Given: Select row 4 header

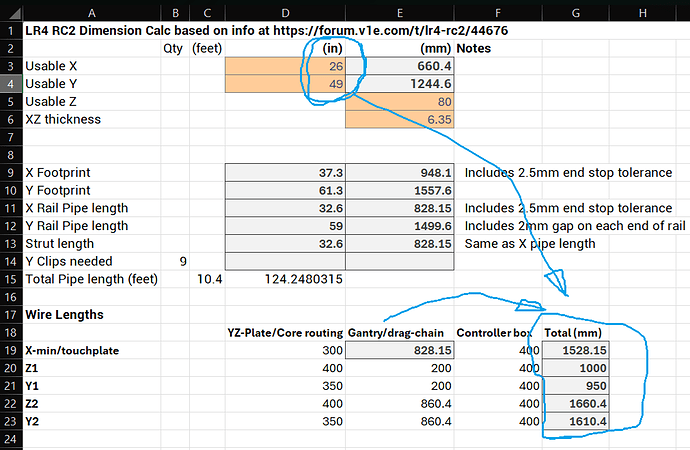Looking at the screenshot, I should [x=11, y=84].
